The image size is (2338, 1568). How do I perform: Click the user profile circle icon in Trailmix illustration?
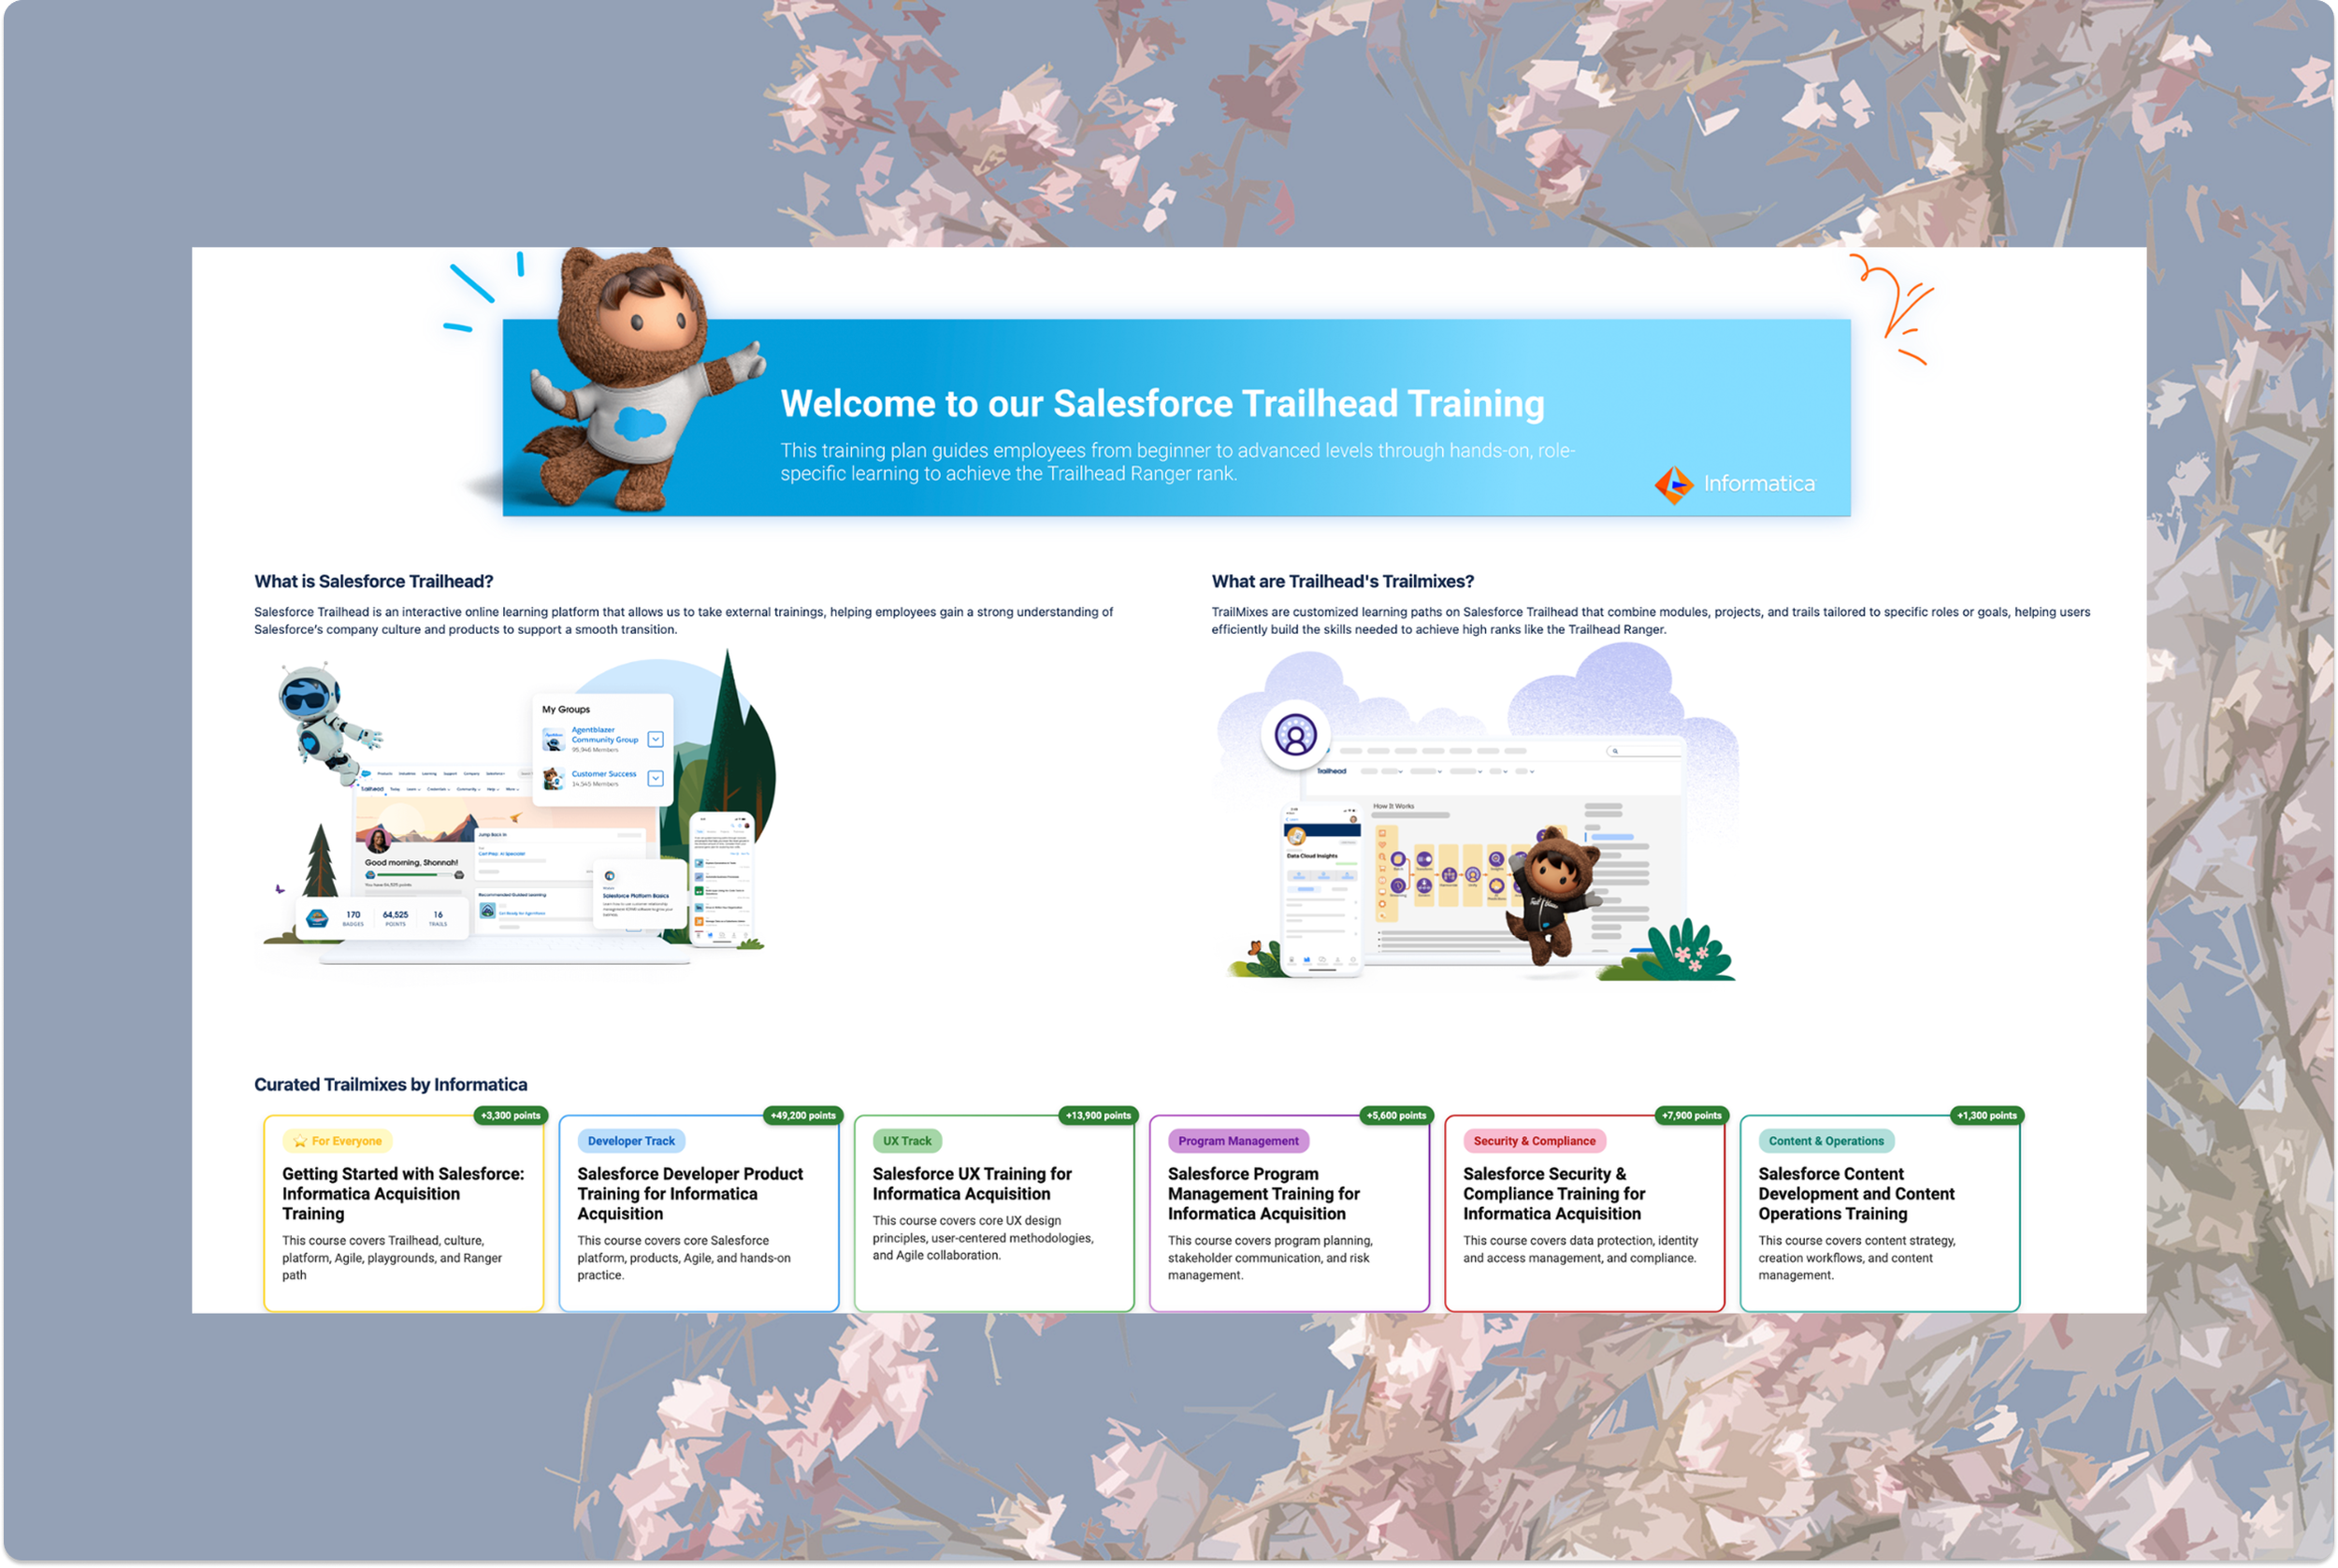[x=1295, y=735]
